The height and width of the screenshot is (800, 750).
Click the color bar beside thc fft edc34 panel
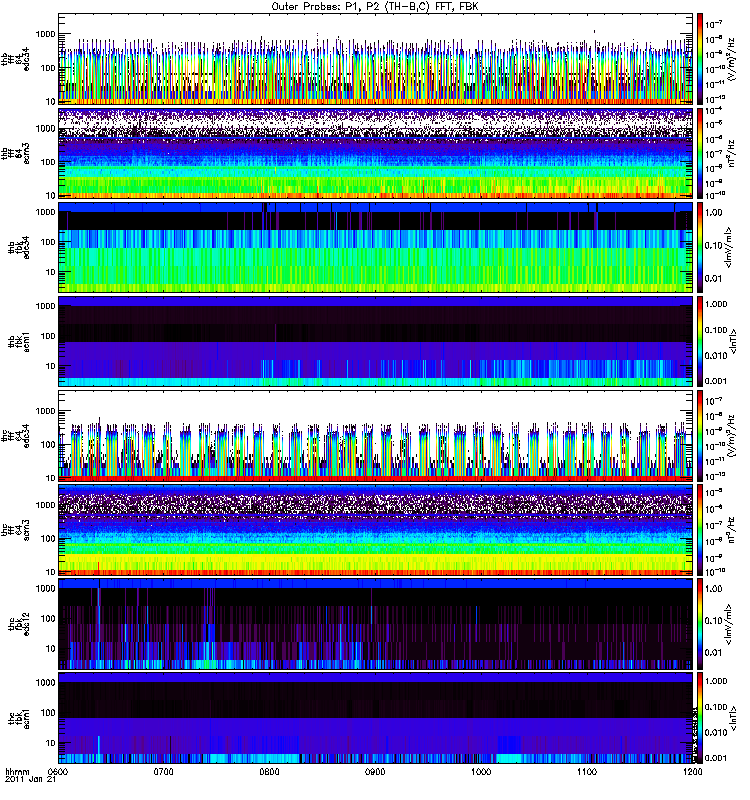pos(700,435)
